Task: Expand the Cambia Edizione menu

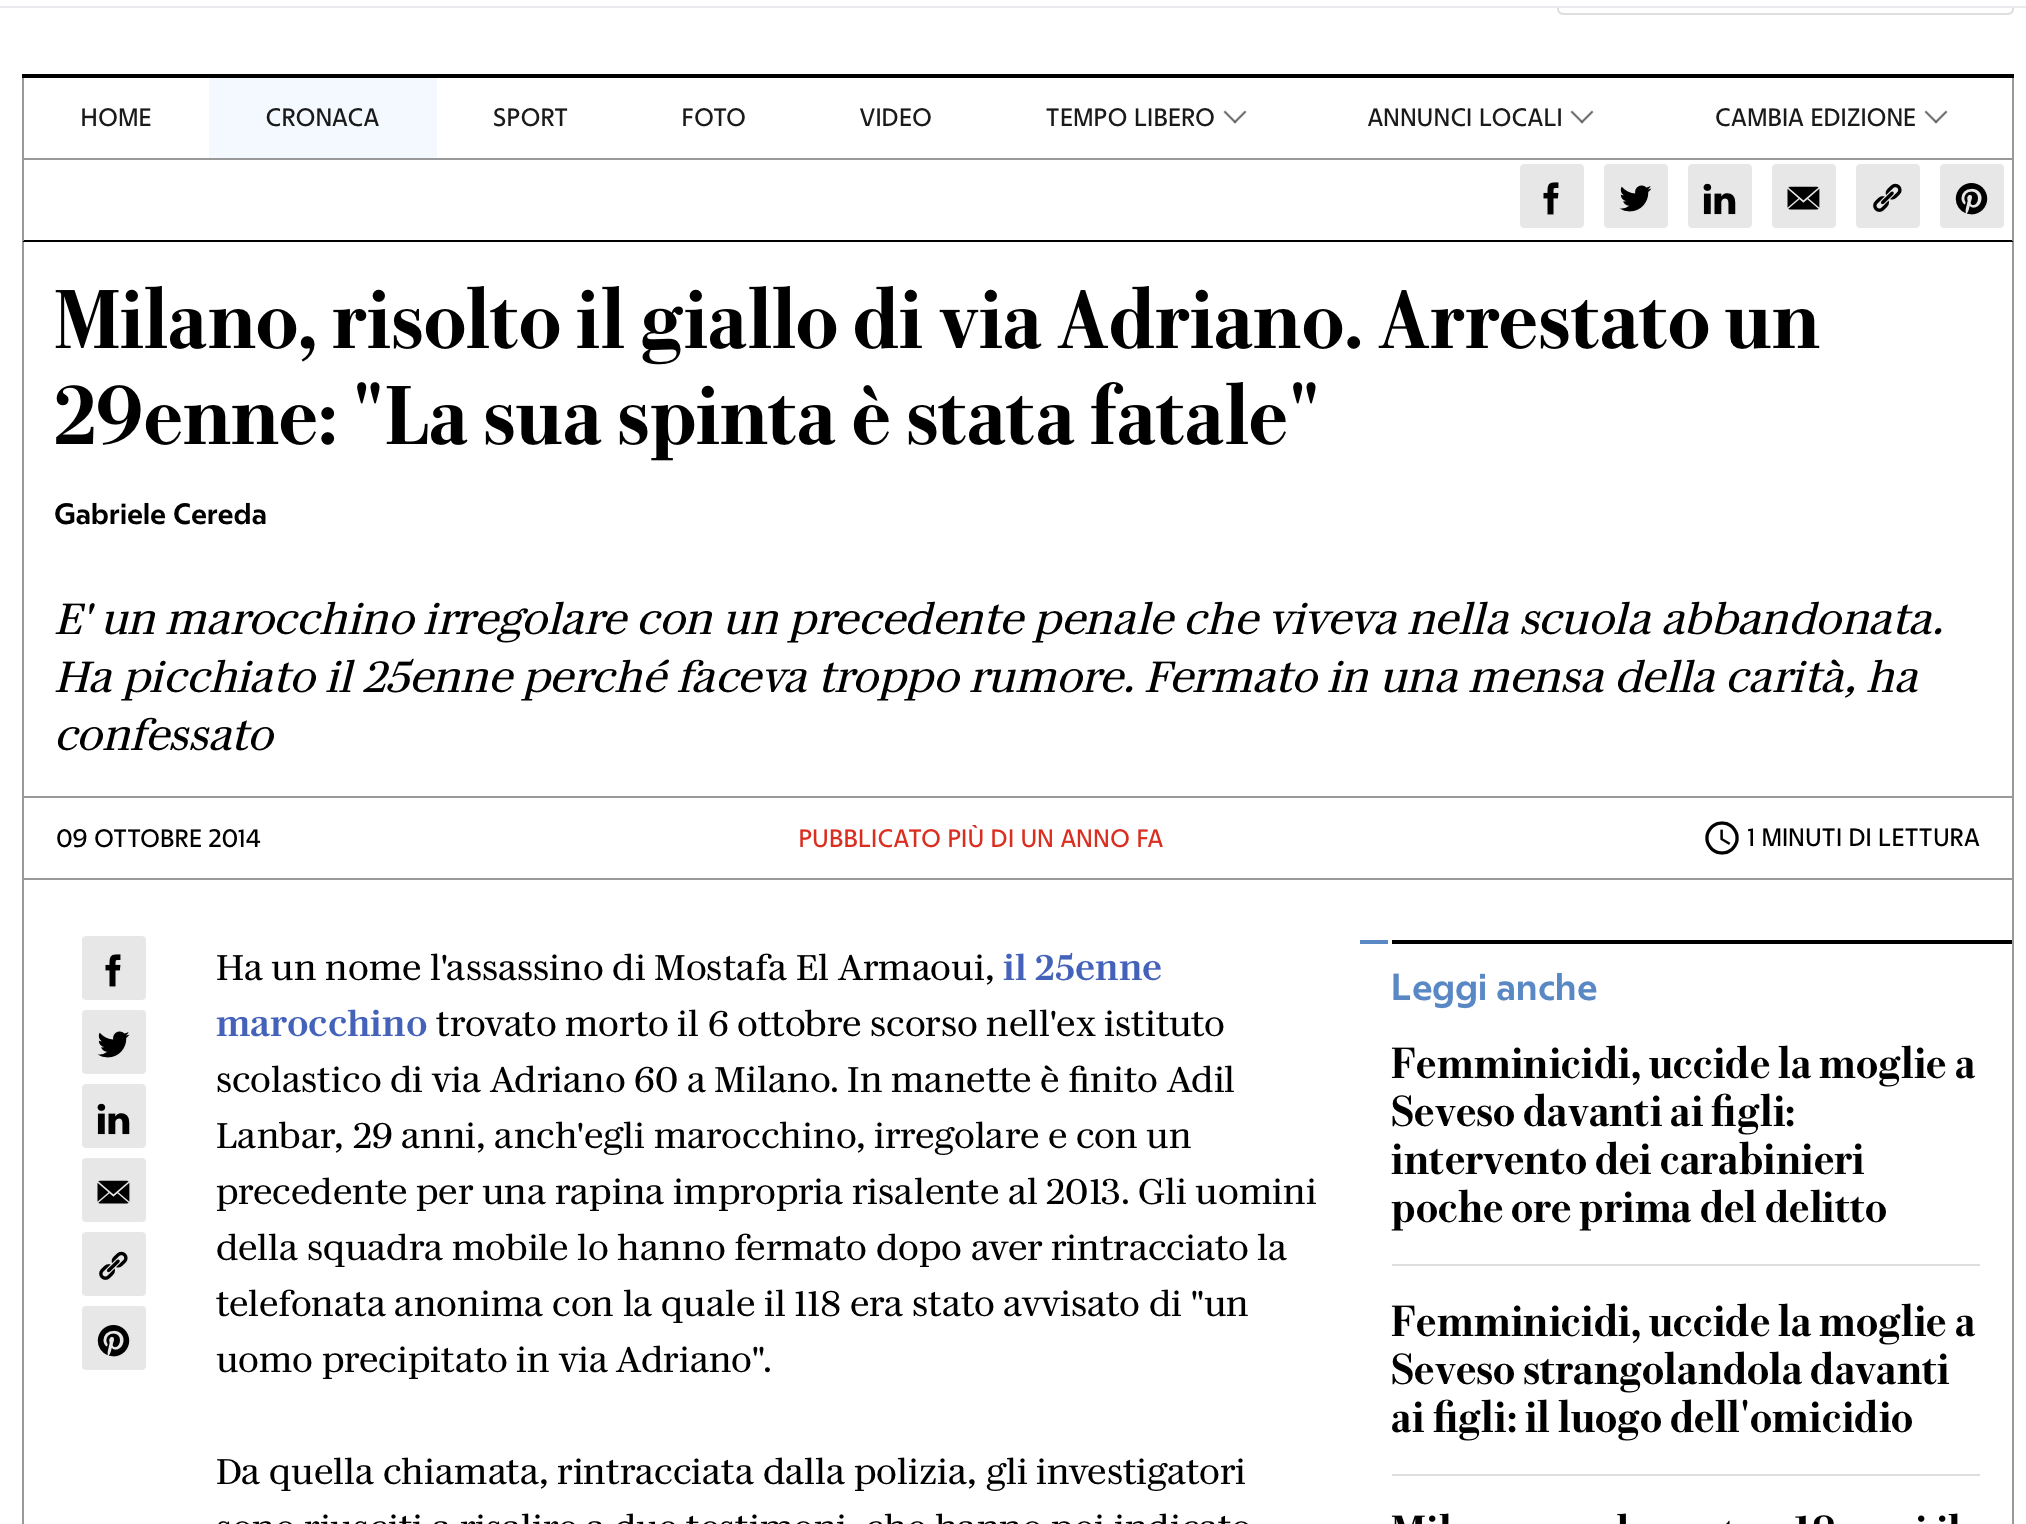Action: [x=1830, y=118]
